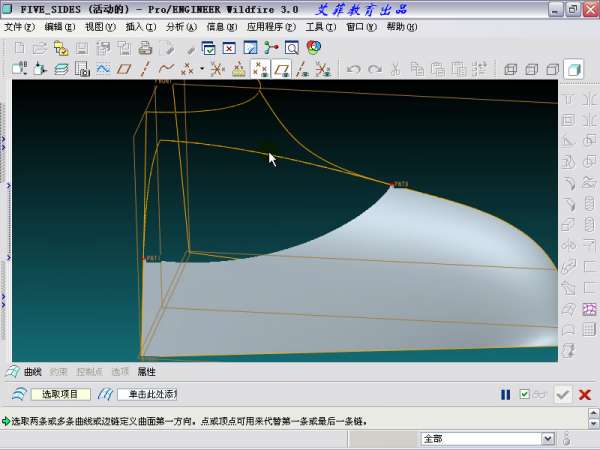The width and height of the screenshot is (600, 450).
Task: Toggle the feature preview checkbox
Action: pos(524,394)
